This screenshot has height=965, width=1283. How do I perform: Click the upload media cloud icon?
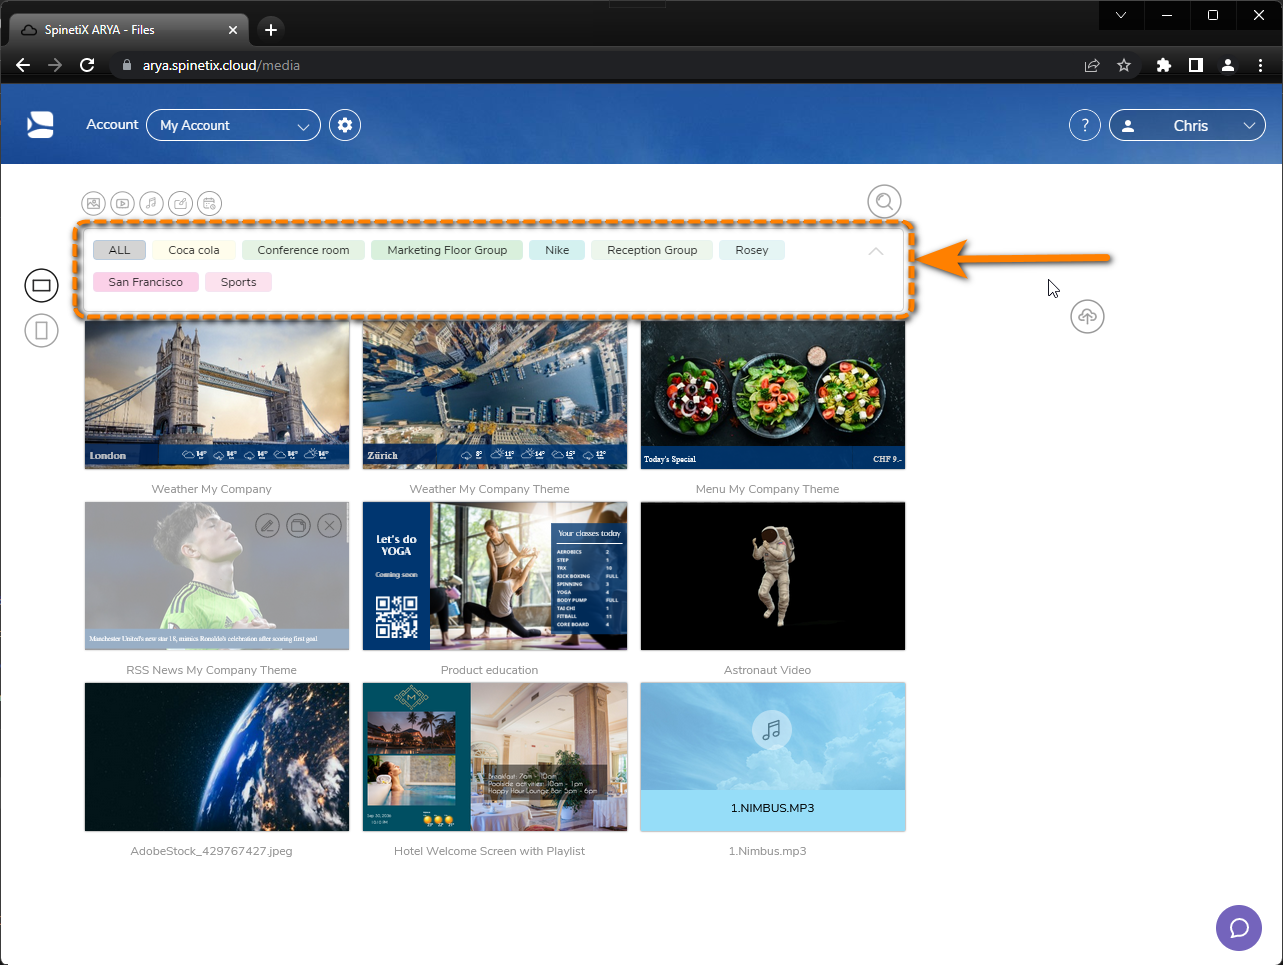point(1087,316)
